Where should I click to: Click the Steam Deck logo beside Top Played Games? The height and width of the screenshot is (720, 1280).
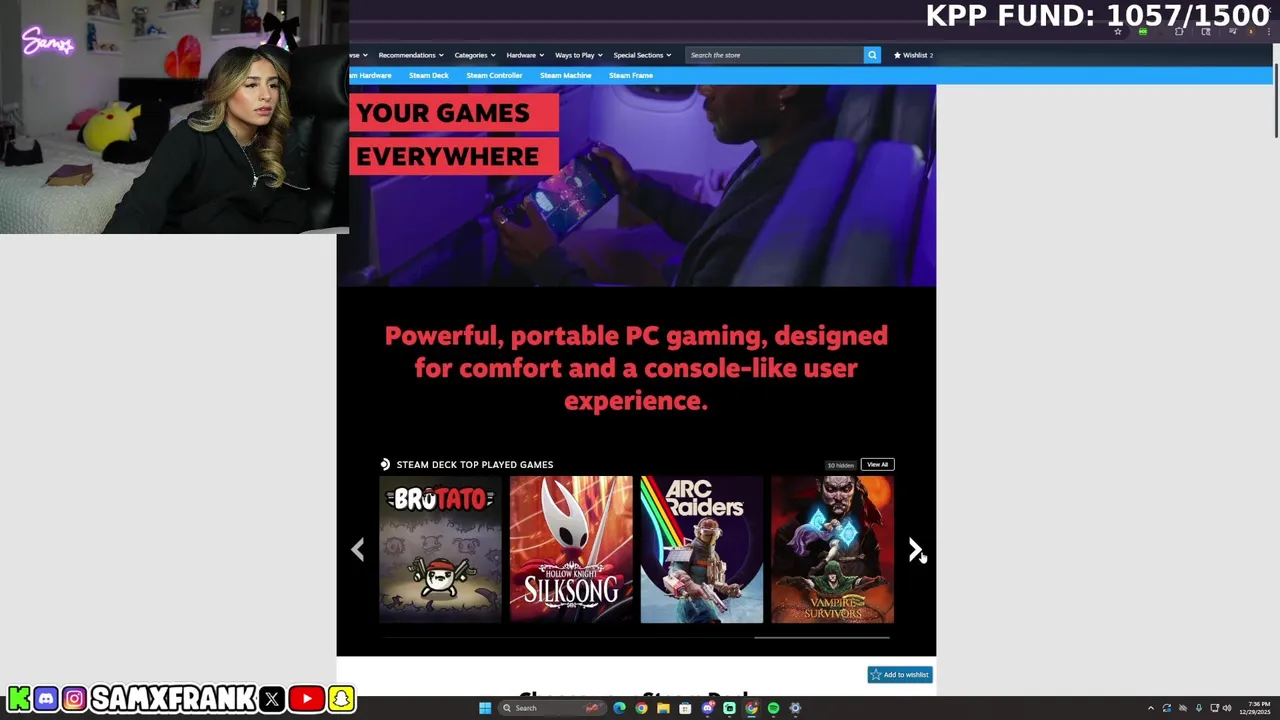pos(385,464)
